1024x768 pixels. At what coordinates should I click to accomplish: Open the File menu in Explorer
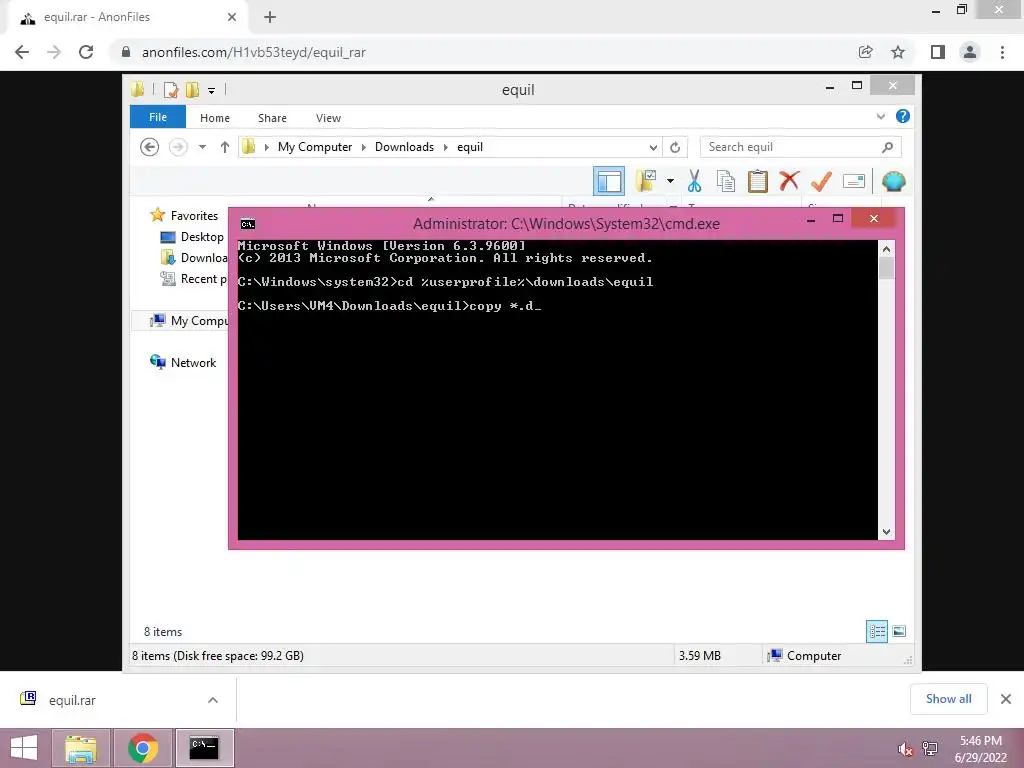coord(158,117)
